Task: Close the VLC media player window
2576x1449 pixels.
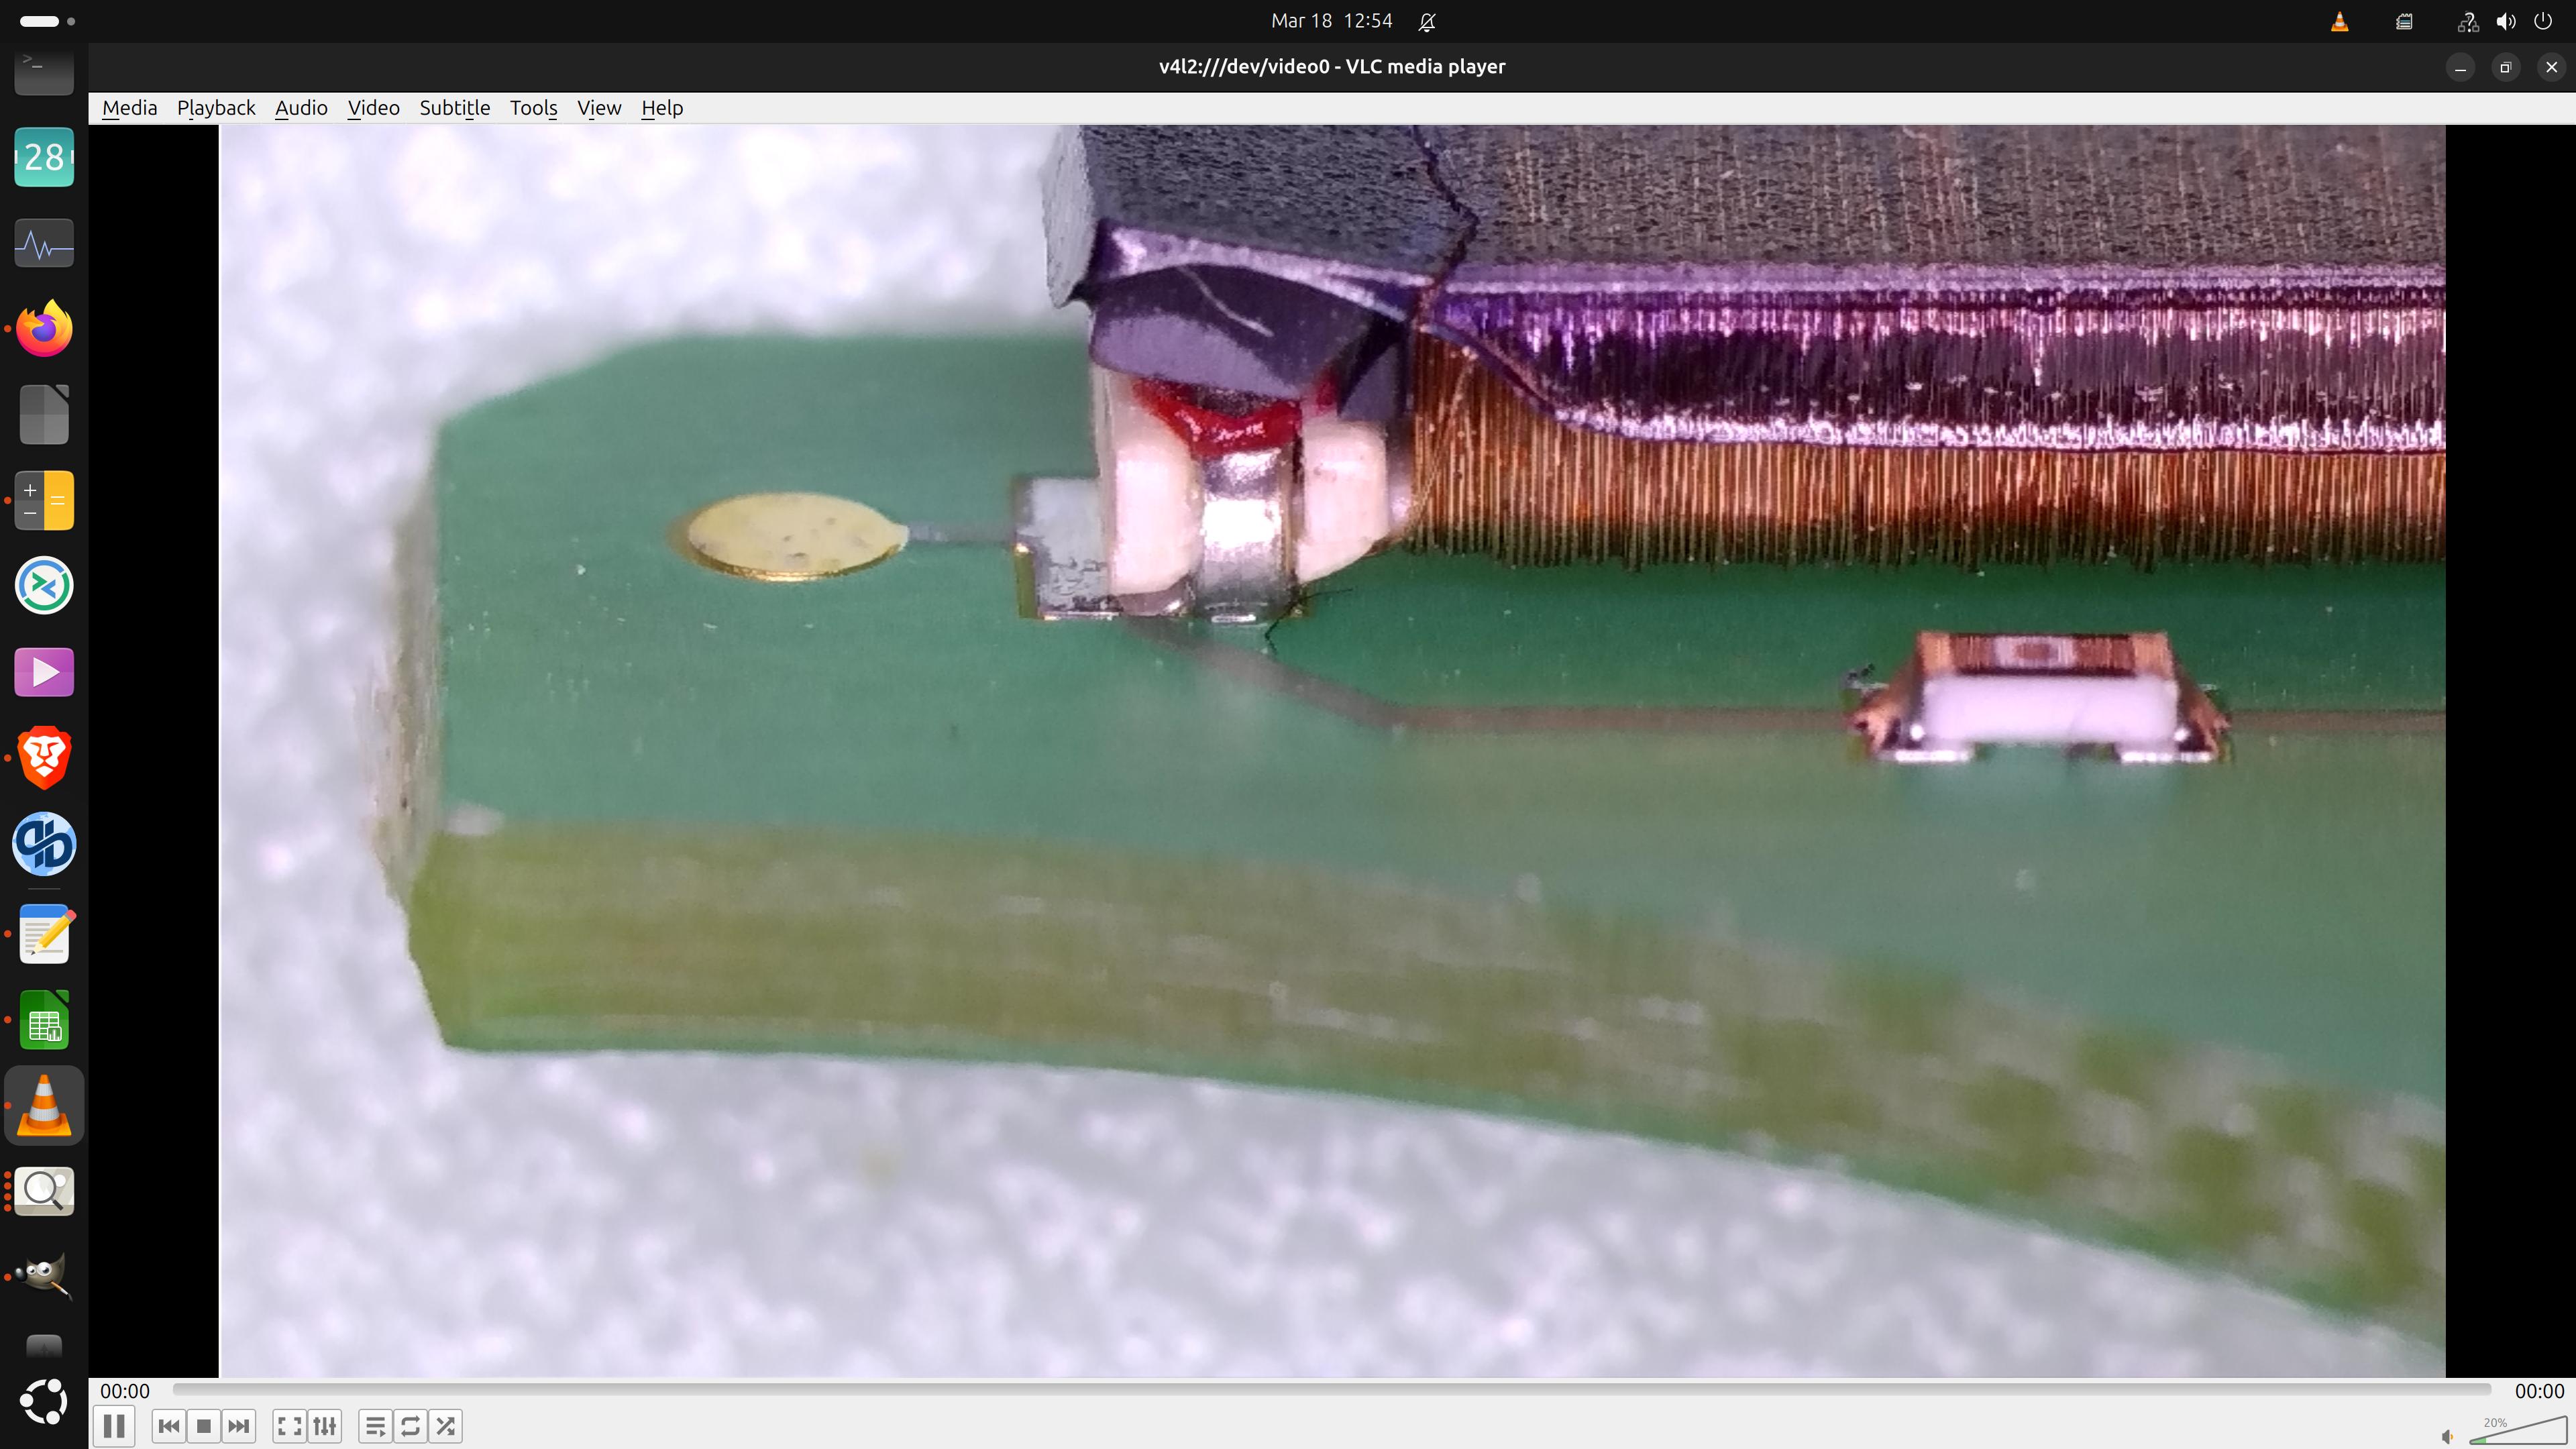Action: coord(2552,67)
